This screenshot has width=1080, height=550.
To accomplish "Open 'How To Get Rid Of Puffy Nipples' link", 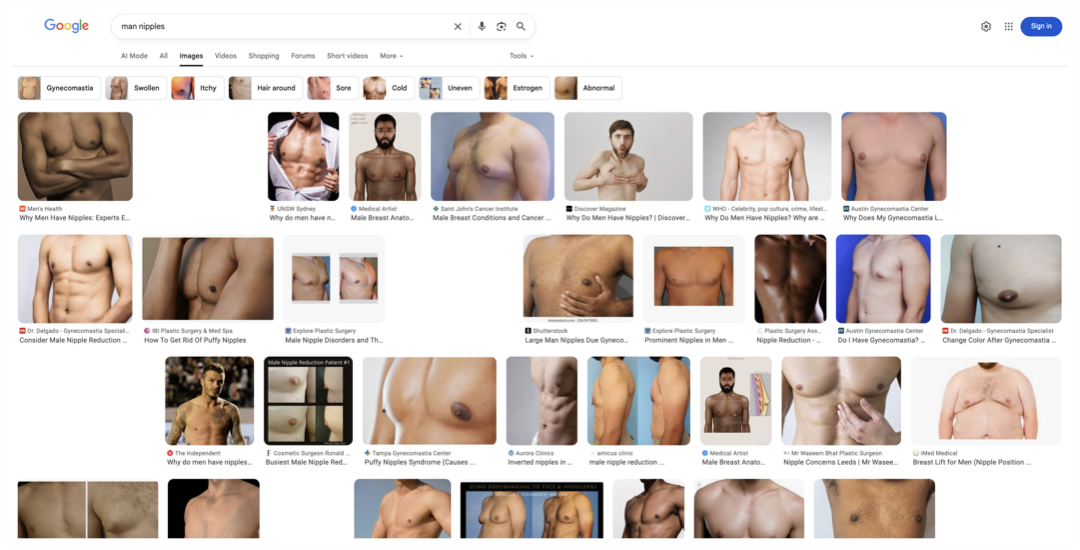I will (x=195, y=340).
